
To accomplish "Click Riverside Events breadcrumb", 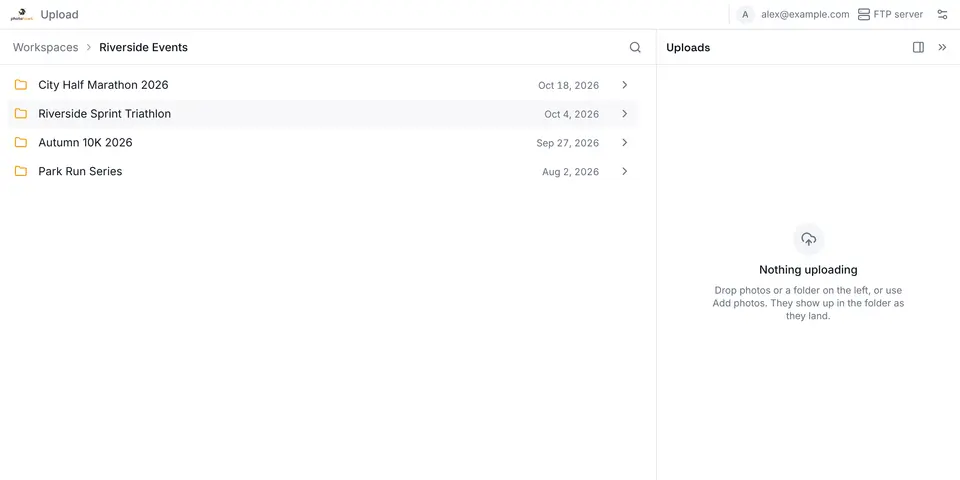I will point(143,47).
